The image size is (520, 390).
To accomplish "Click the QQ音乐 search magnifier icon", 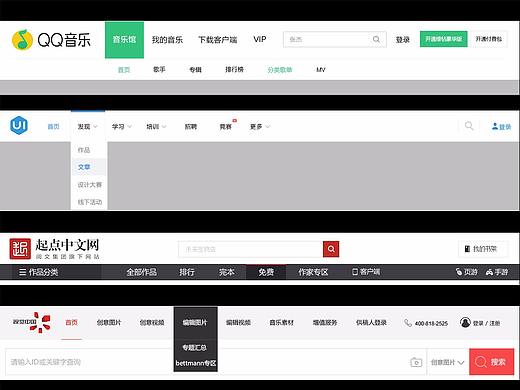I will 376,40.
